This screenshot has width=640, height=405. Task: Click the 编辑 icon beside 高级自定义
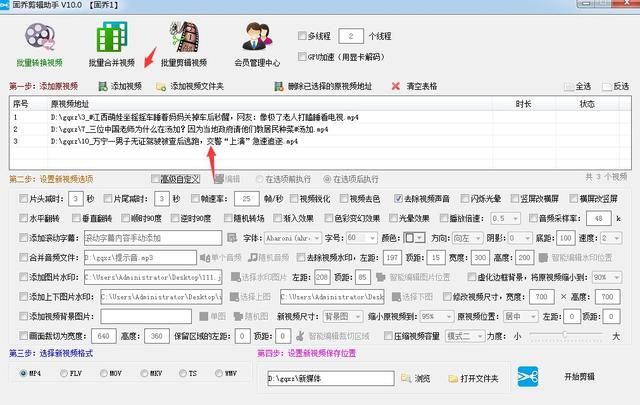pyautogui.click(x=219, y=179)
